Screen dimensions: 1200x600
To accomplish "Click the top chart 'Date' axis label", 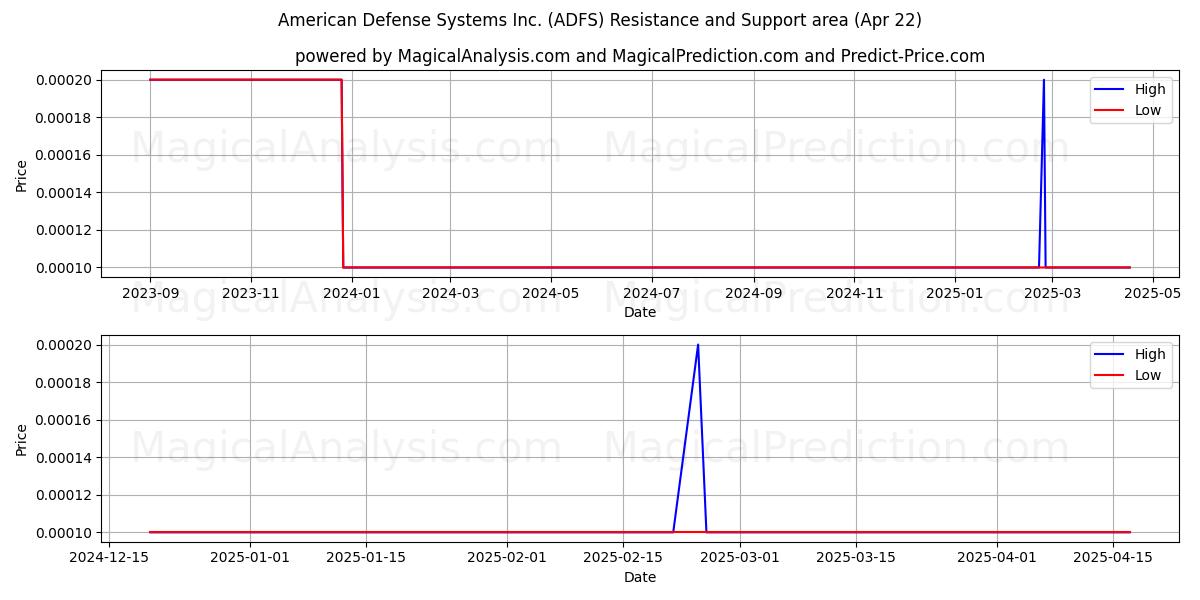I will (640, 313).
